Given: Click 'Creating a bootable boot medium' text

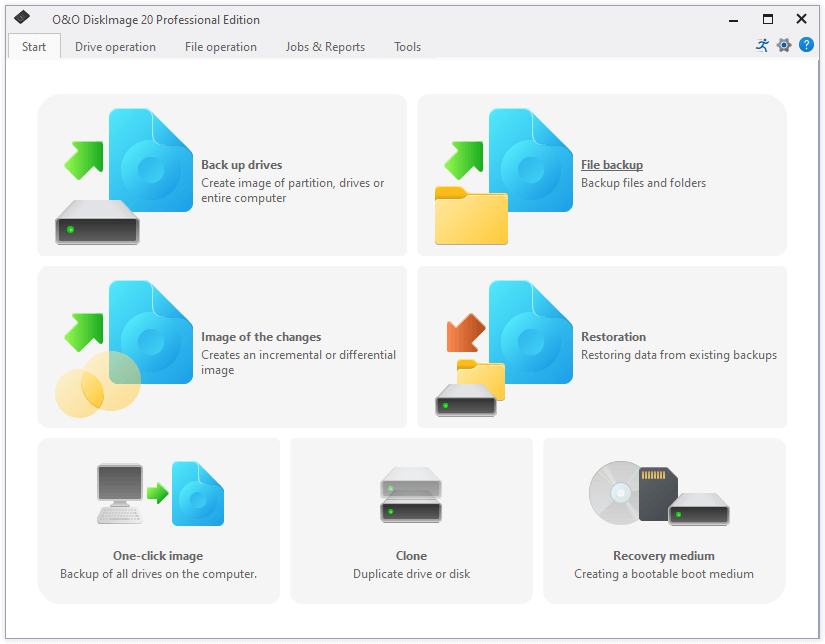Looking at the screenshot, I should click(664, 574).
